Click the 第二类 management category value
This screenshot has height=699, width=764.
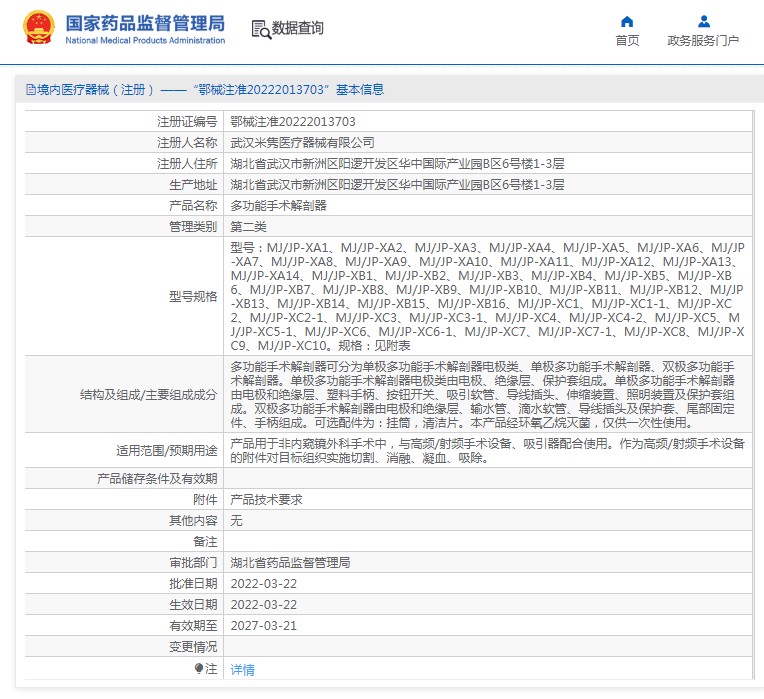point(248,227)
